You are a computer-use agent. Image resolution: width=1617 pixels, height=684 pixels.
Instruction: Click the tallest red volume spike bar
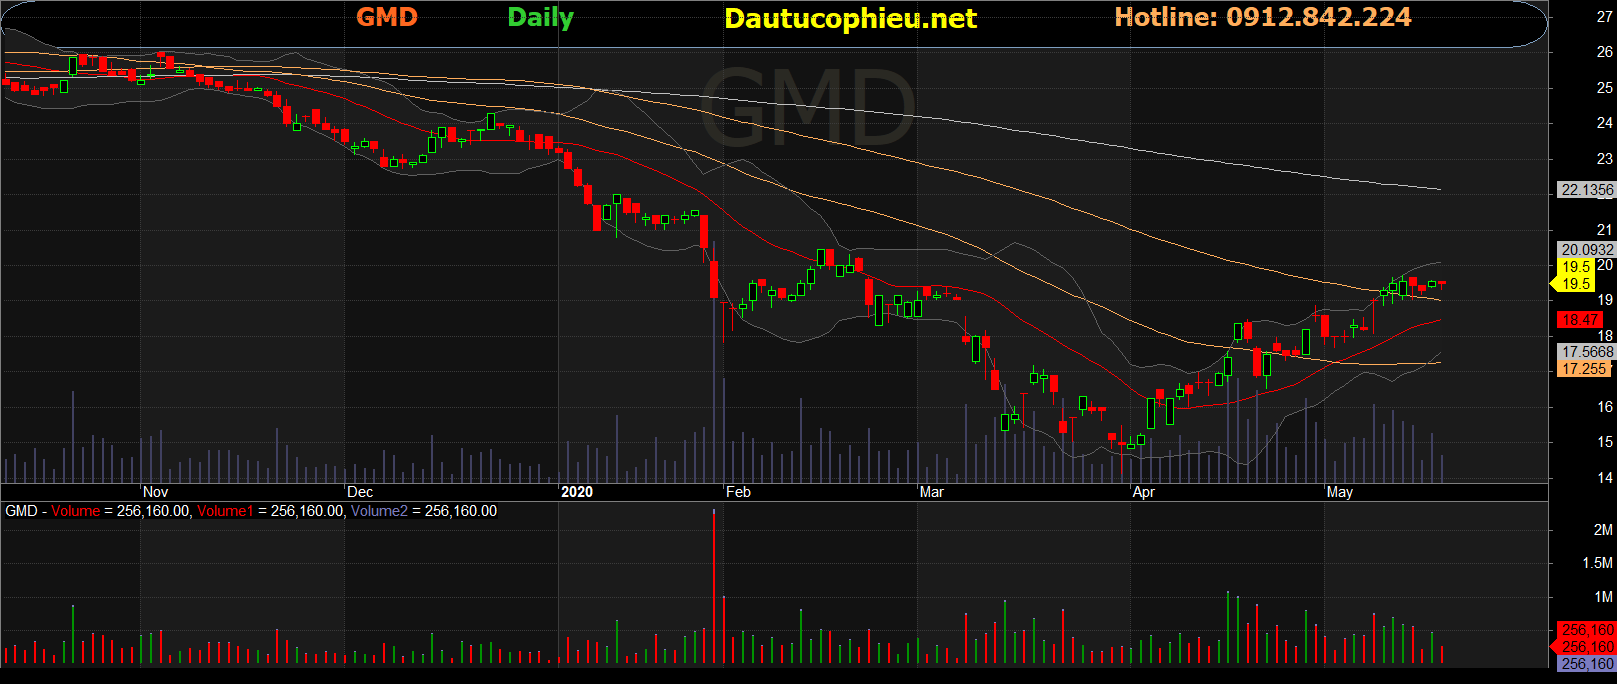click(714, 587)
